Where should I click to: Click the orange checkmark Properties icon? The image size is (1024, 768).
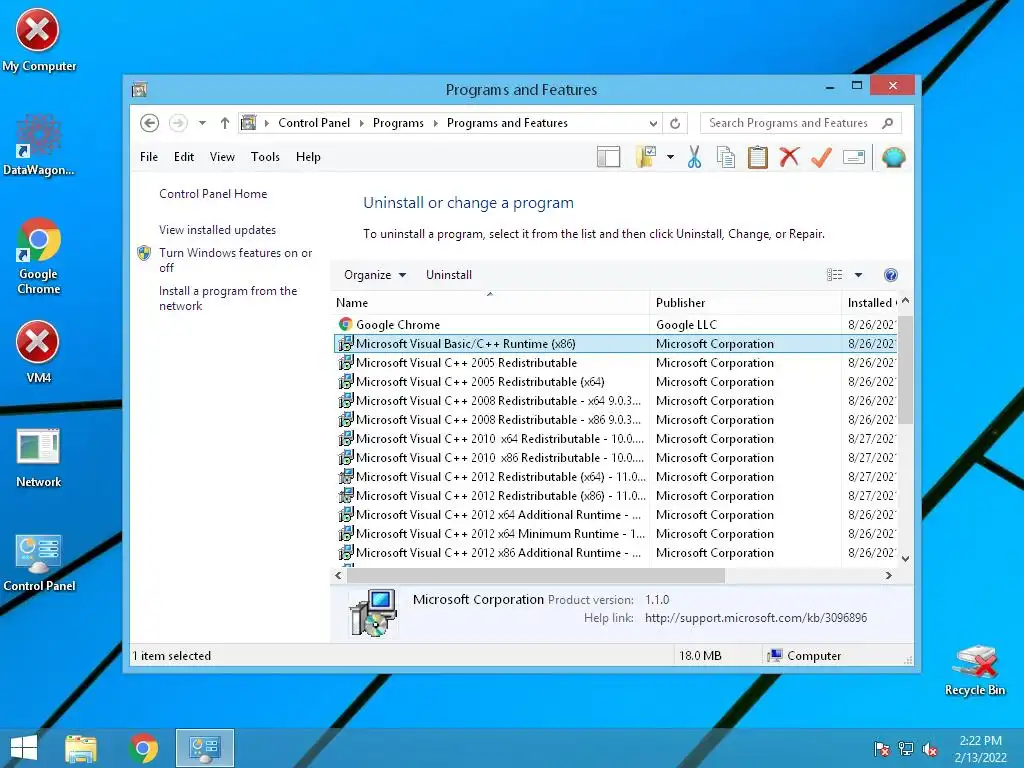[822, 157]
